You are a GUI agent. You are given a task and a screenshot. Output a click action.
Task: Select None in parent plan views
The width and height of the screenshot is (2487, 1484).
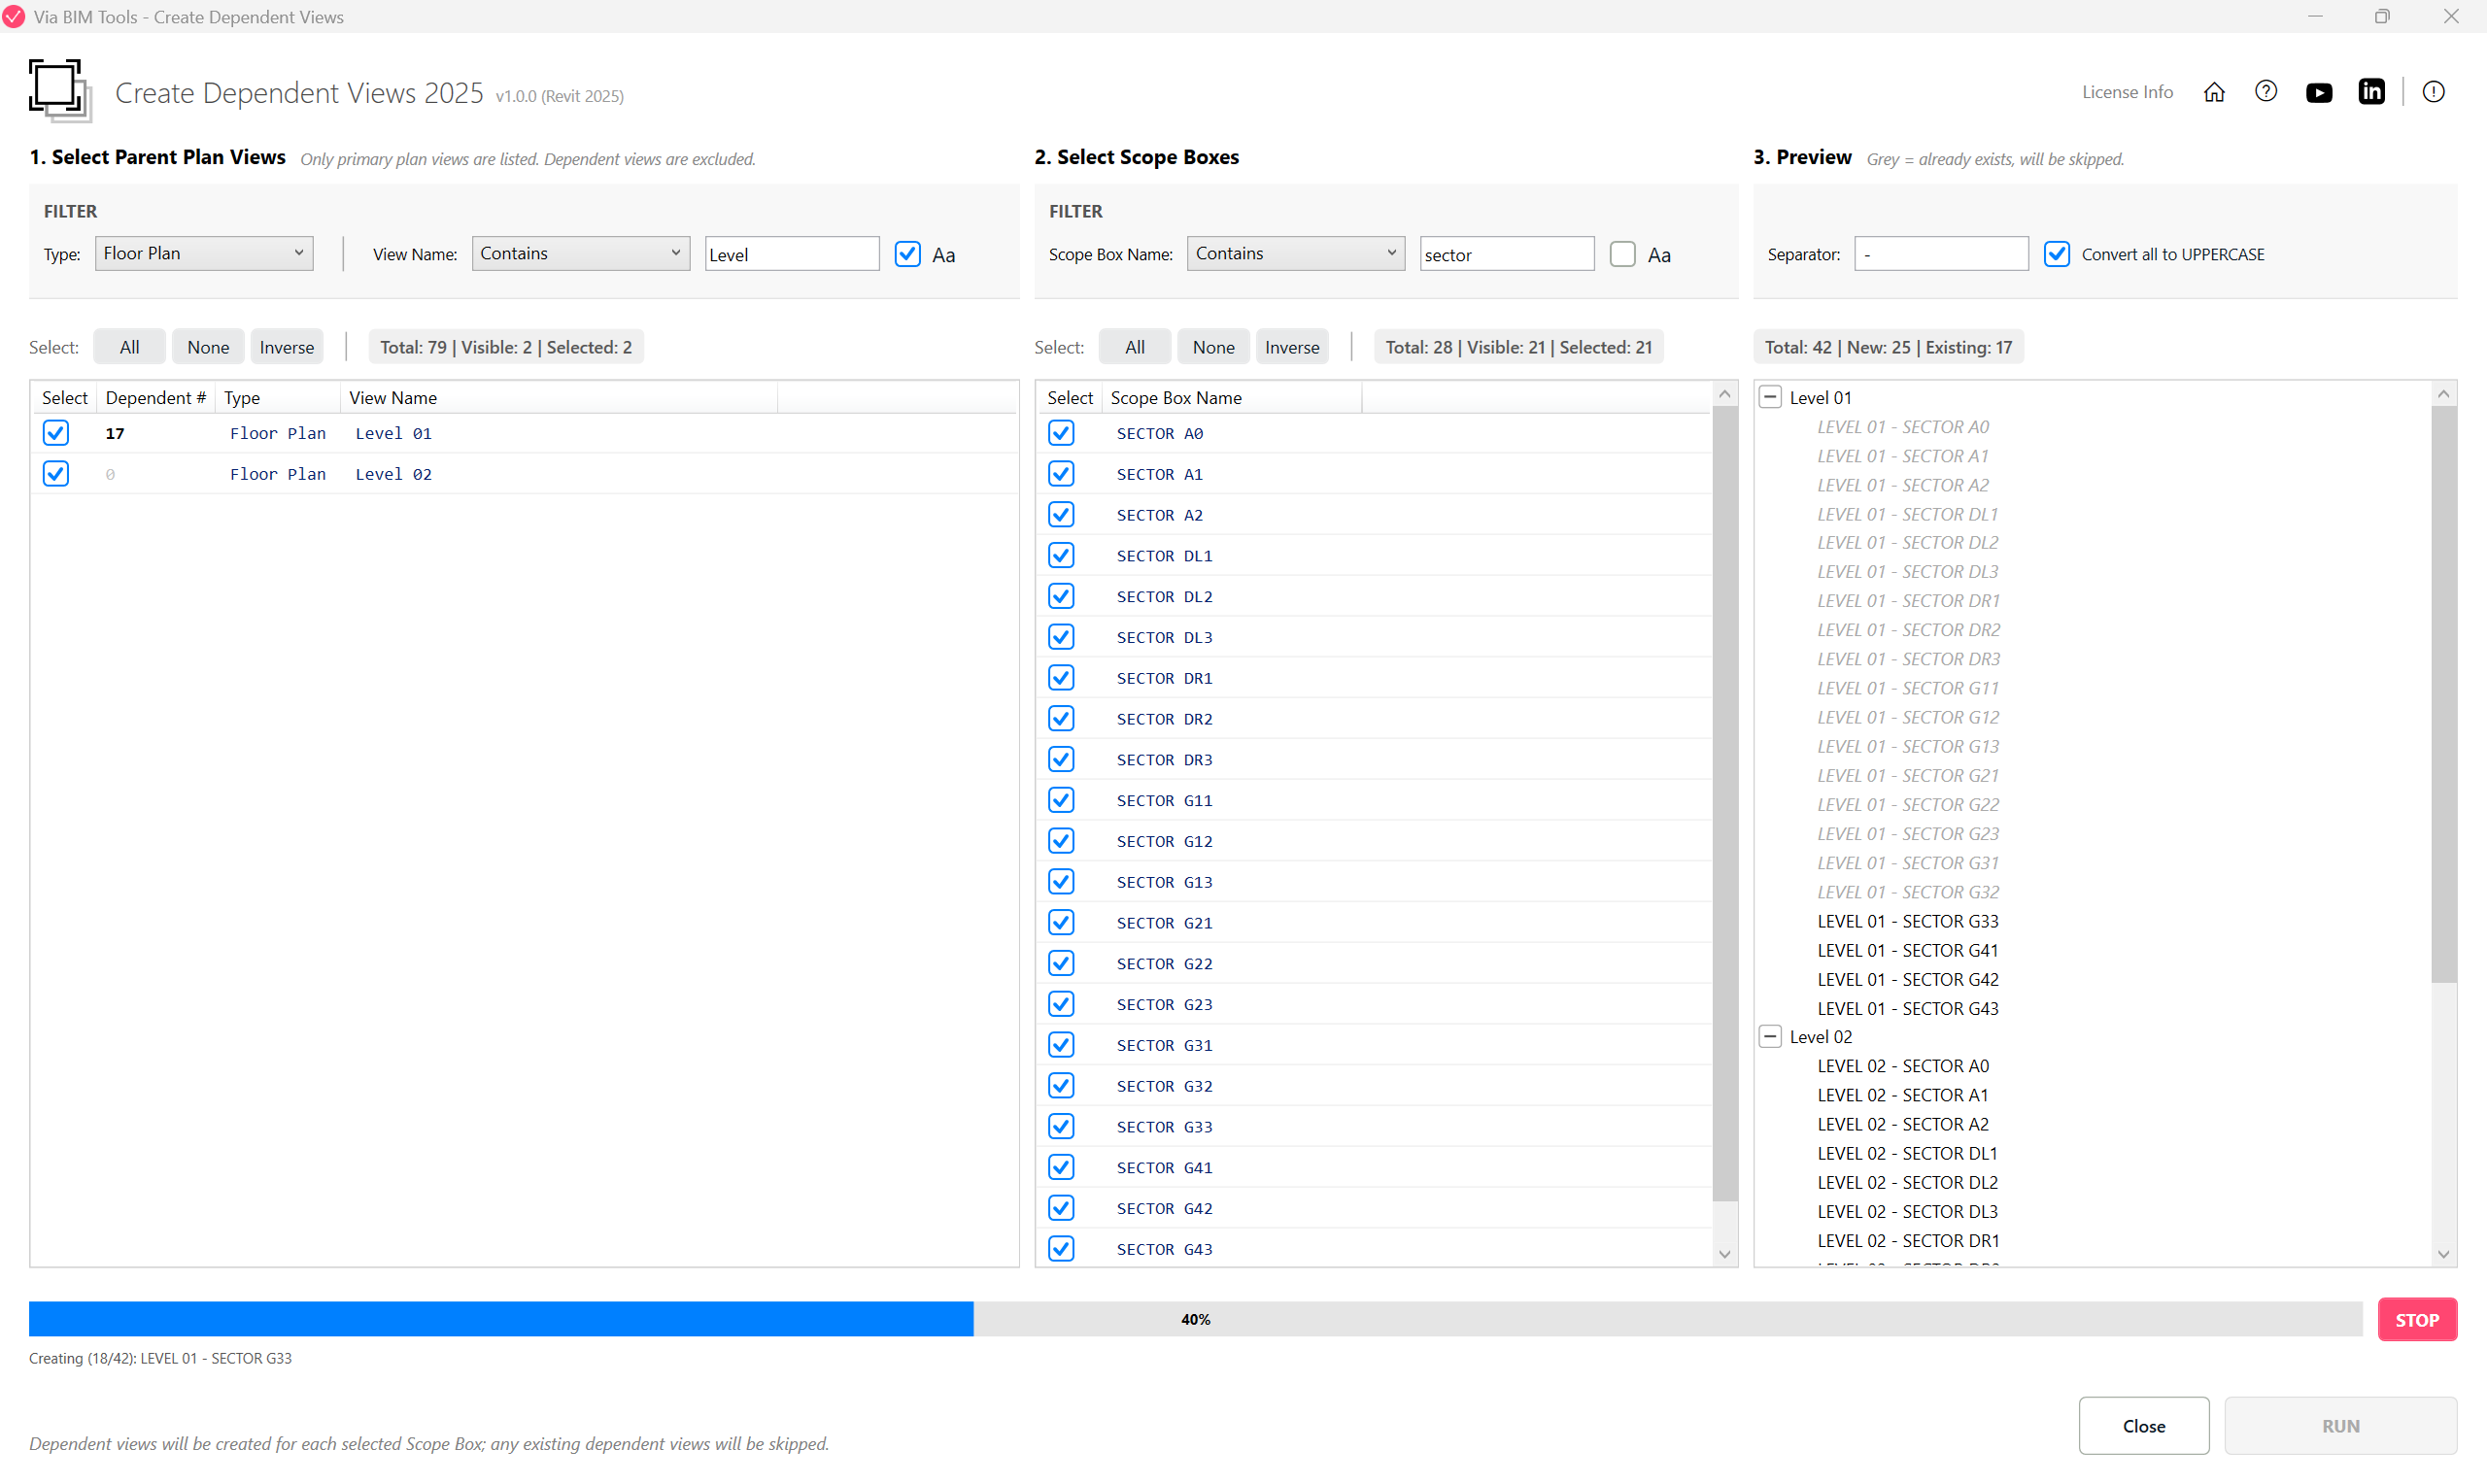(x=208, y=347)
